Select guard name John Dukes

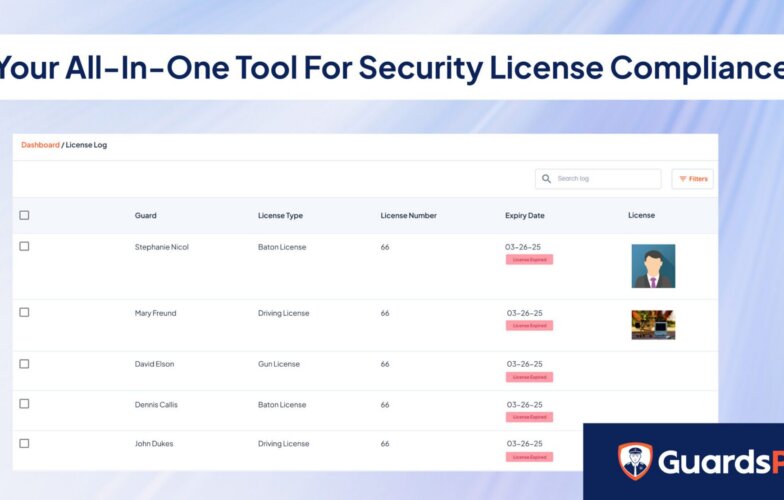(x=154, y=444)
